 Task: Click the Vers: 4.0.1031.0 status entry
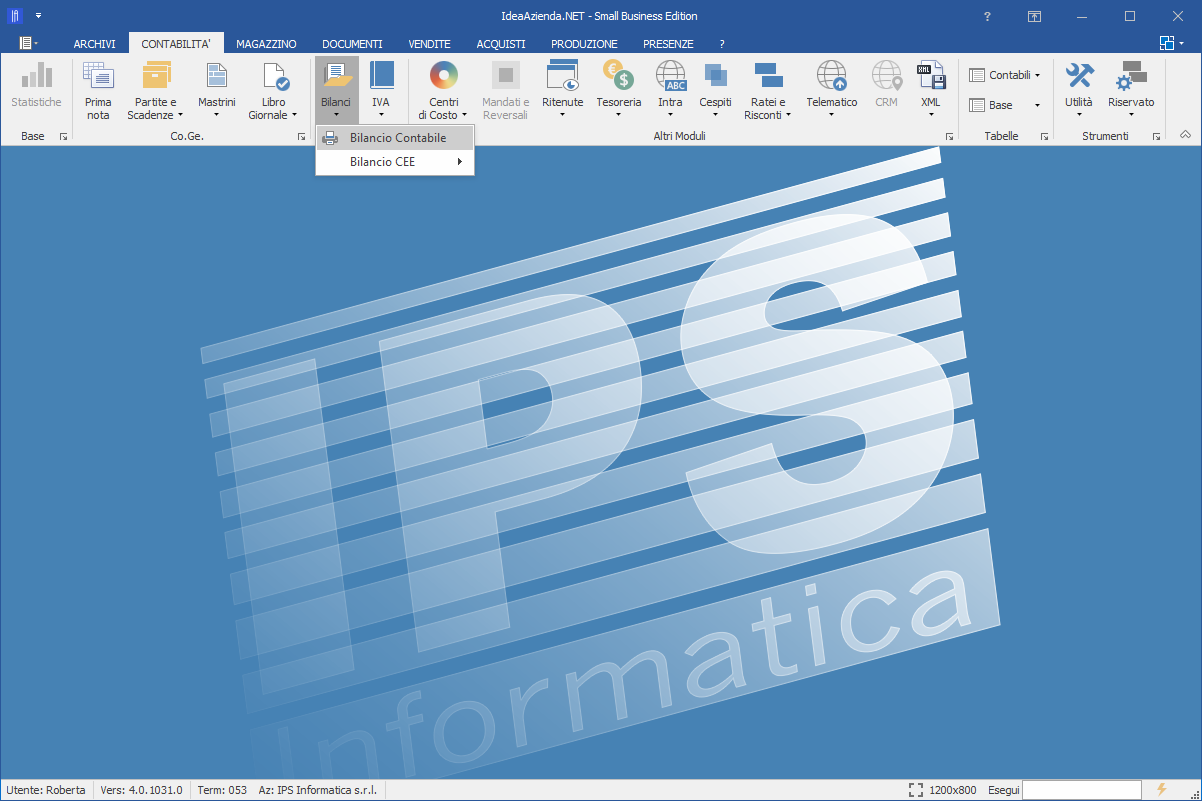click(x=141, y=790)
